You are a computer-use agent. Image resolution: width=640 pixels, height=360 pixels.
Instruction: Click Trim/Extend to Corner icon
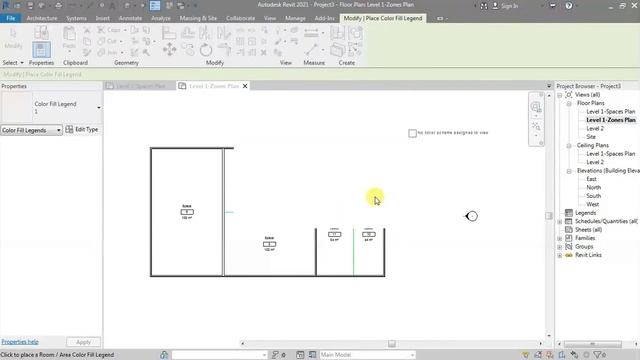click(x=224, y=50)
